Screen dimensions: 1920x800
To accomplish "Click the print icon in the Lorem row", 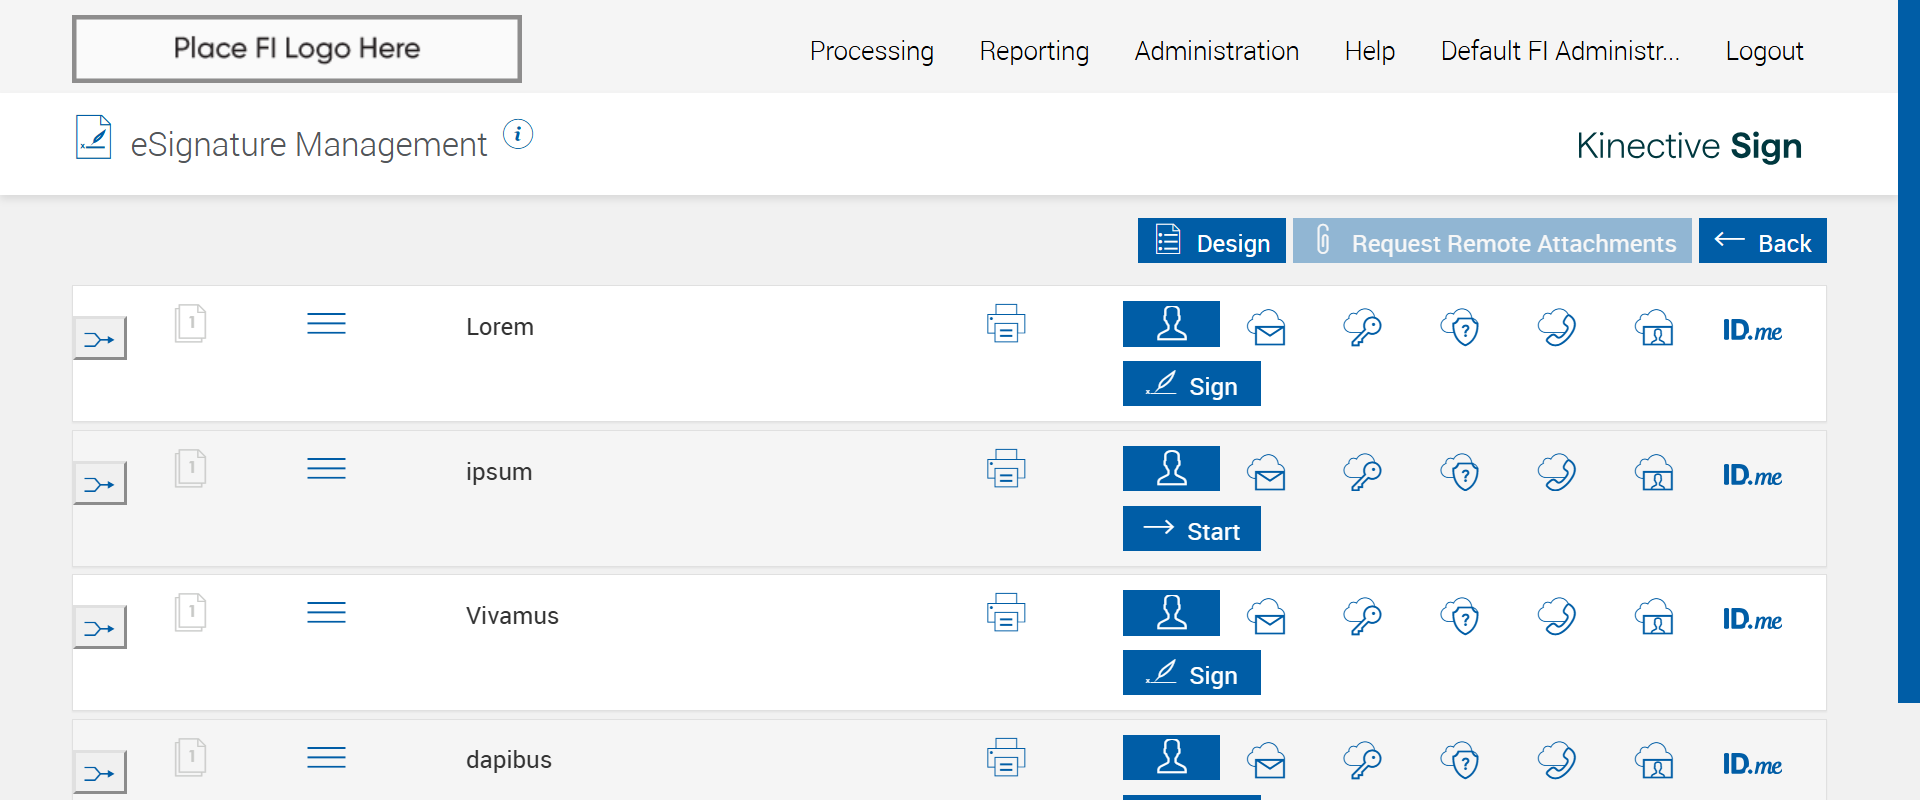I will coord(1006,324).
